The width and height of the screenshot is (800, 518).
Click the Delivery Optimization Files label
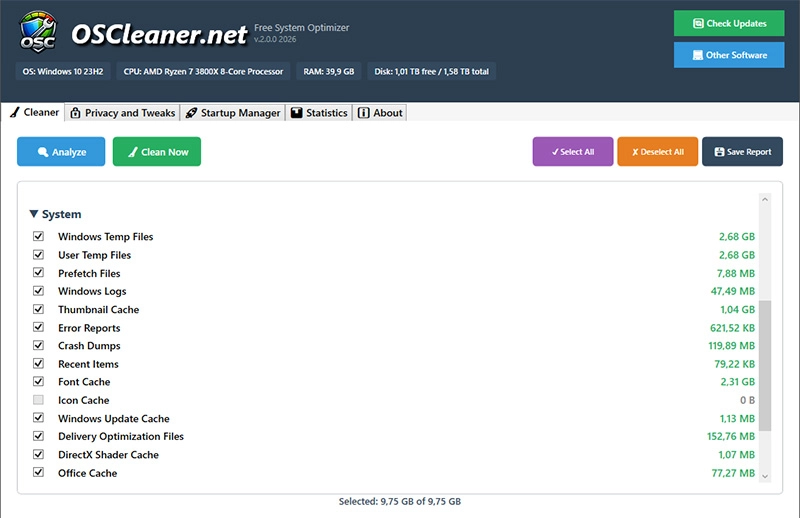(121, 436)
